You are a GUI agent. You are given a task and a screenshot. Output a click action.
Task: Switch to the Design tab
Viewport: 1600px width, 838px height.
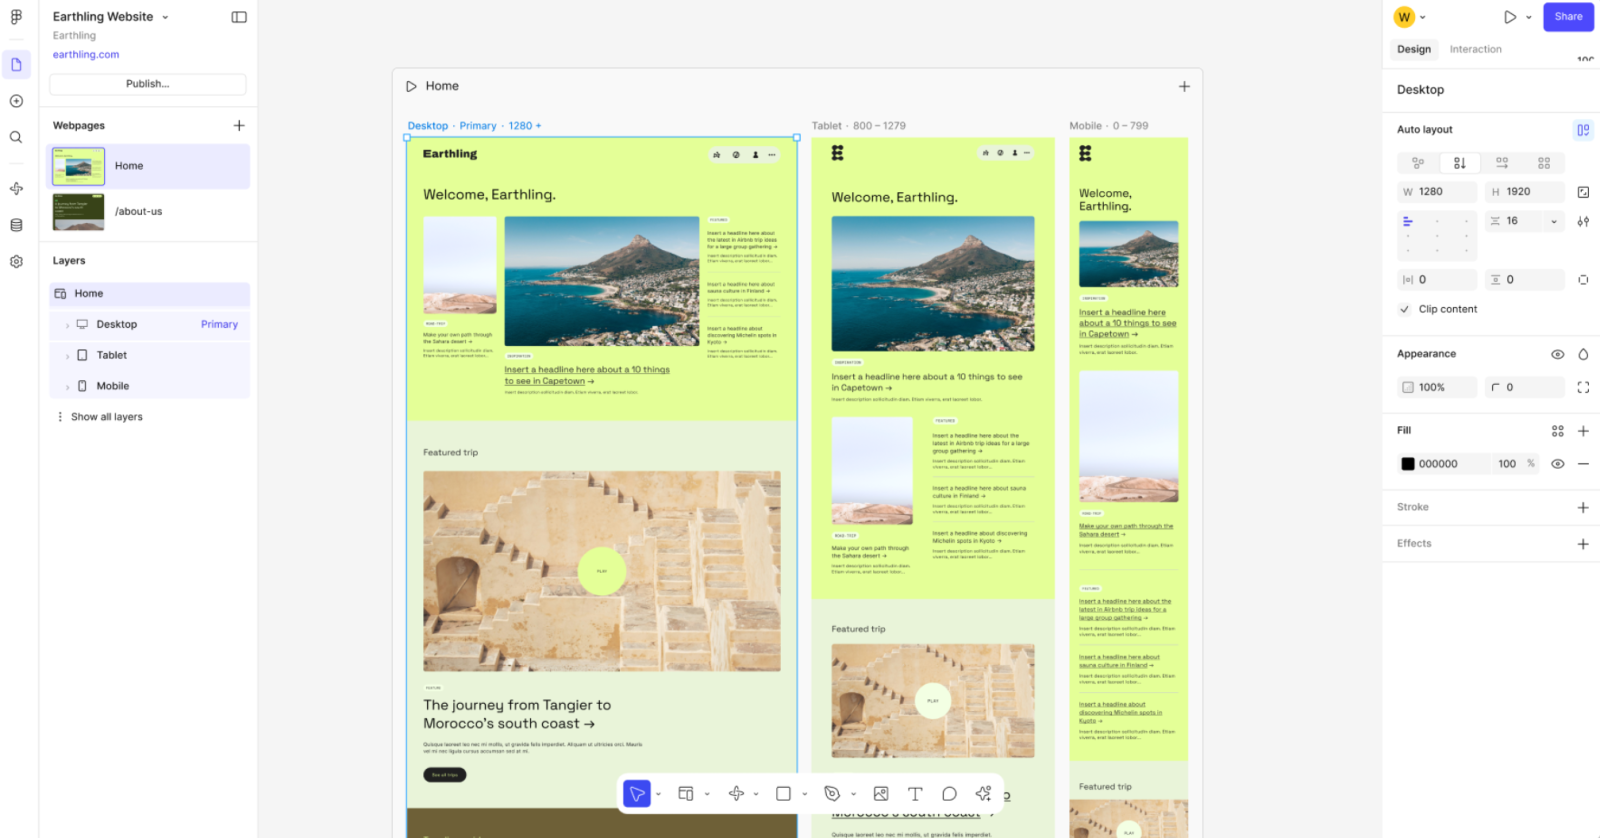click(1414, 49)
